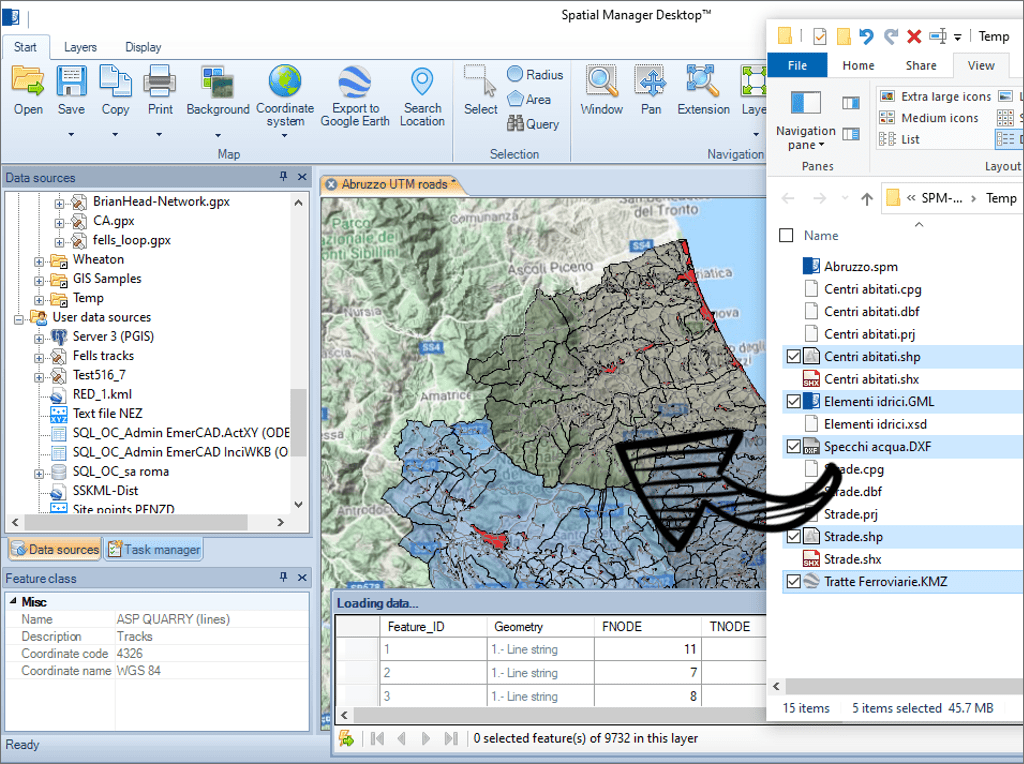The height and width of the screenshot is (764, 1024).
Task: Open the Save dropdown arrow
Action: click(71, 135)
